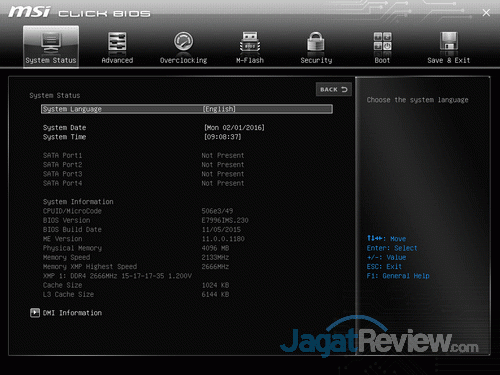
Task: Click the Physical Memory label
Action: coord(72,248)
